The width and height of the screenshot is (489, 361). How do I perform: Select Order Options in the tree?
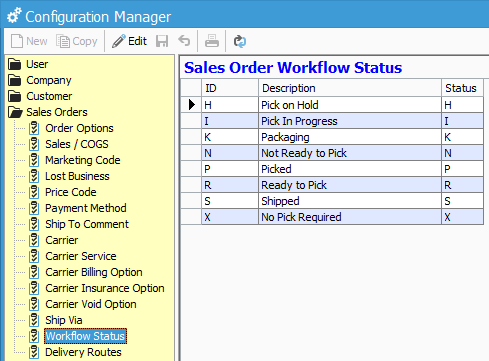[x=79, y=128]
